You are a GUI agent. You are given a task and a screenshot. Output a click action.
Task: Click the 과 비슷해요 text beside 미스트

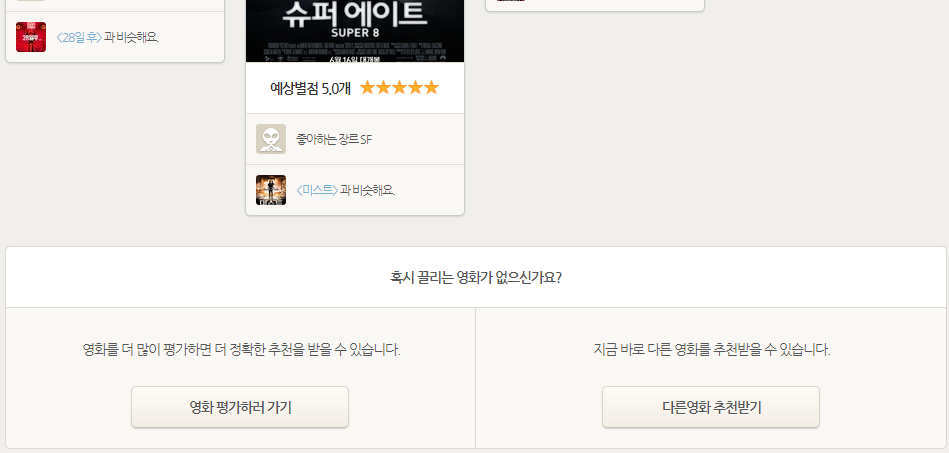click(x=368, y=190)
